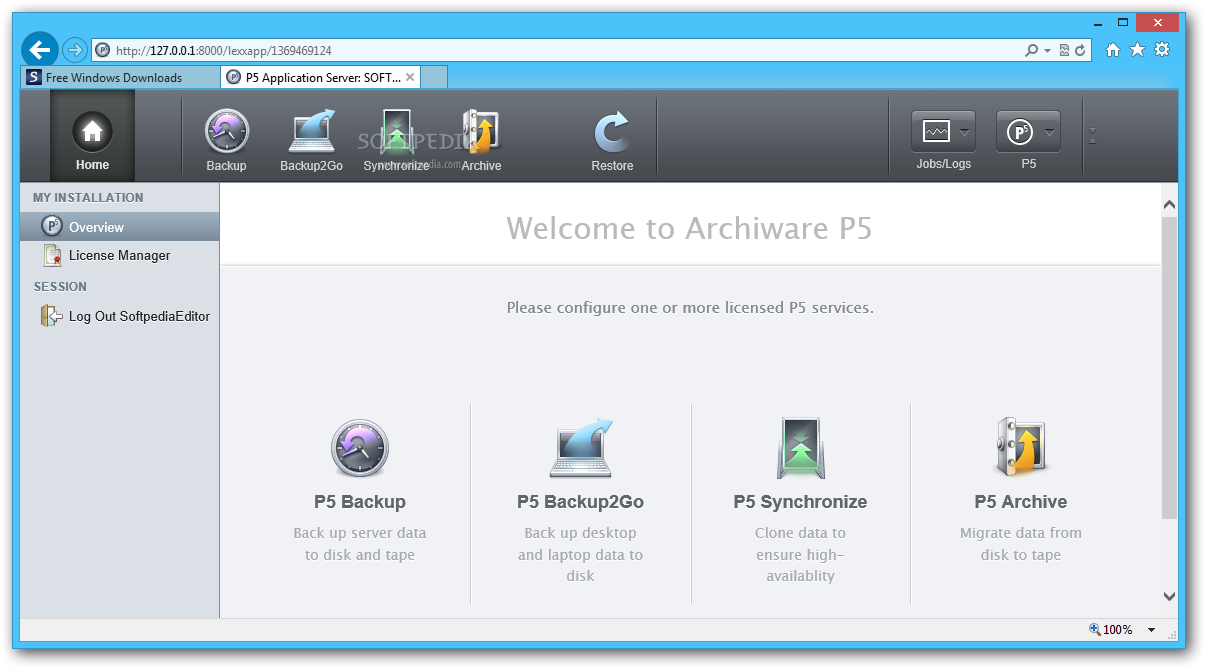Click the Welcome to Archiware P5 title
The image size is (1206, 669).
pyautogui.click(x=689, y=228)
